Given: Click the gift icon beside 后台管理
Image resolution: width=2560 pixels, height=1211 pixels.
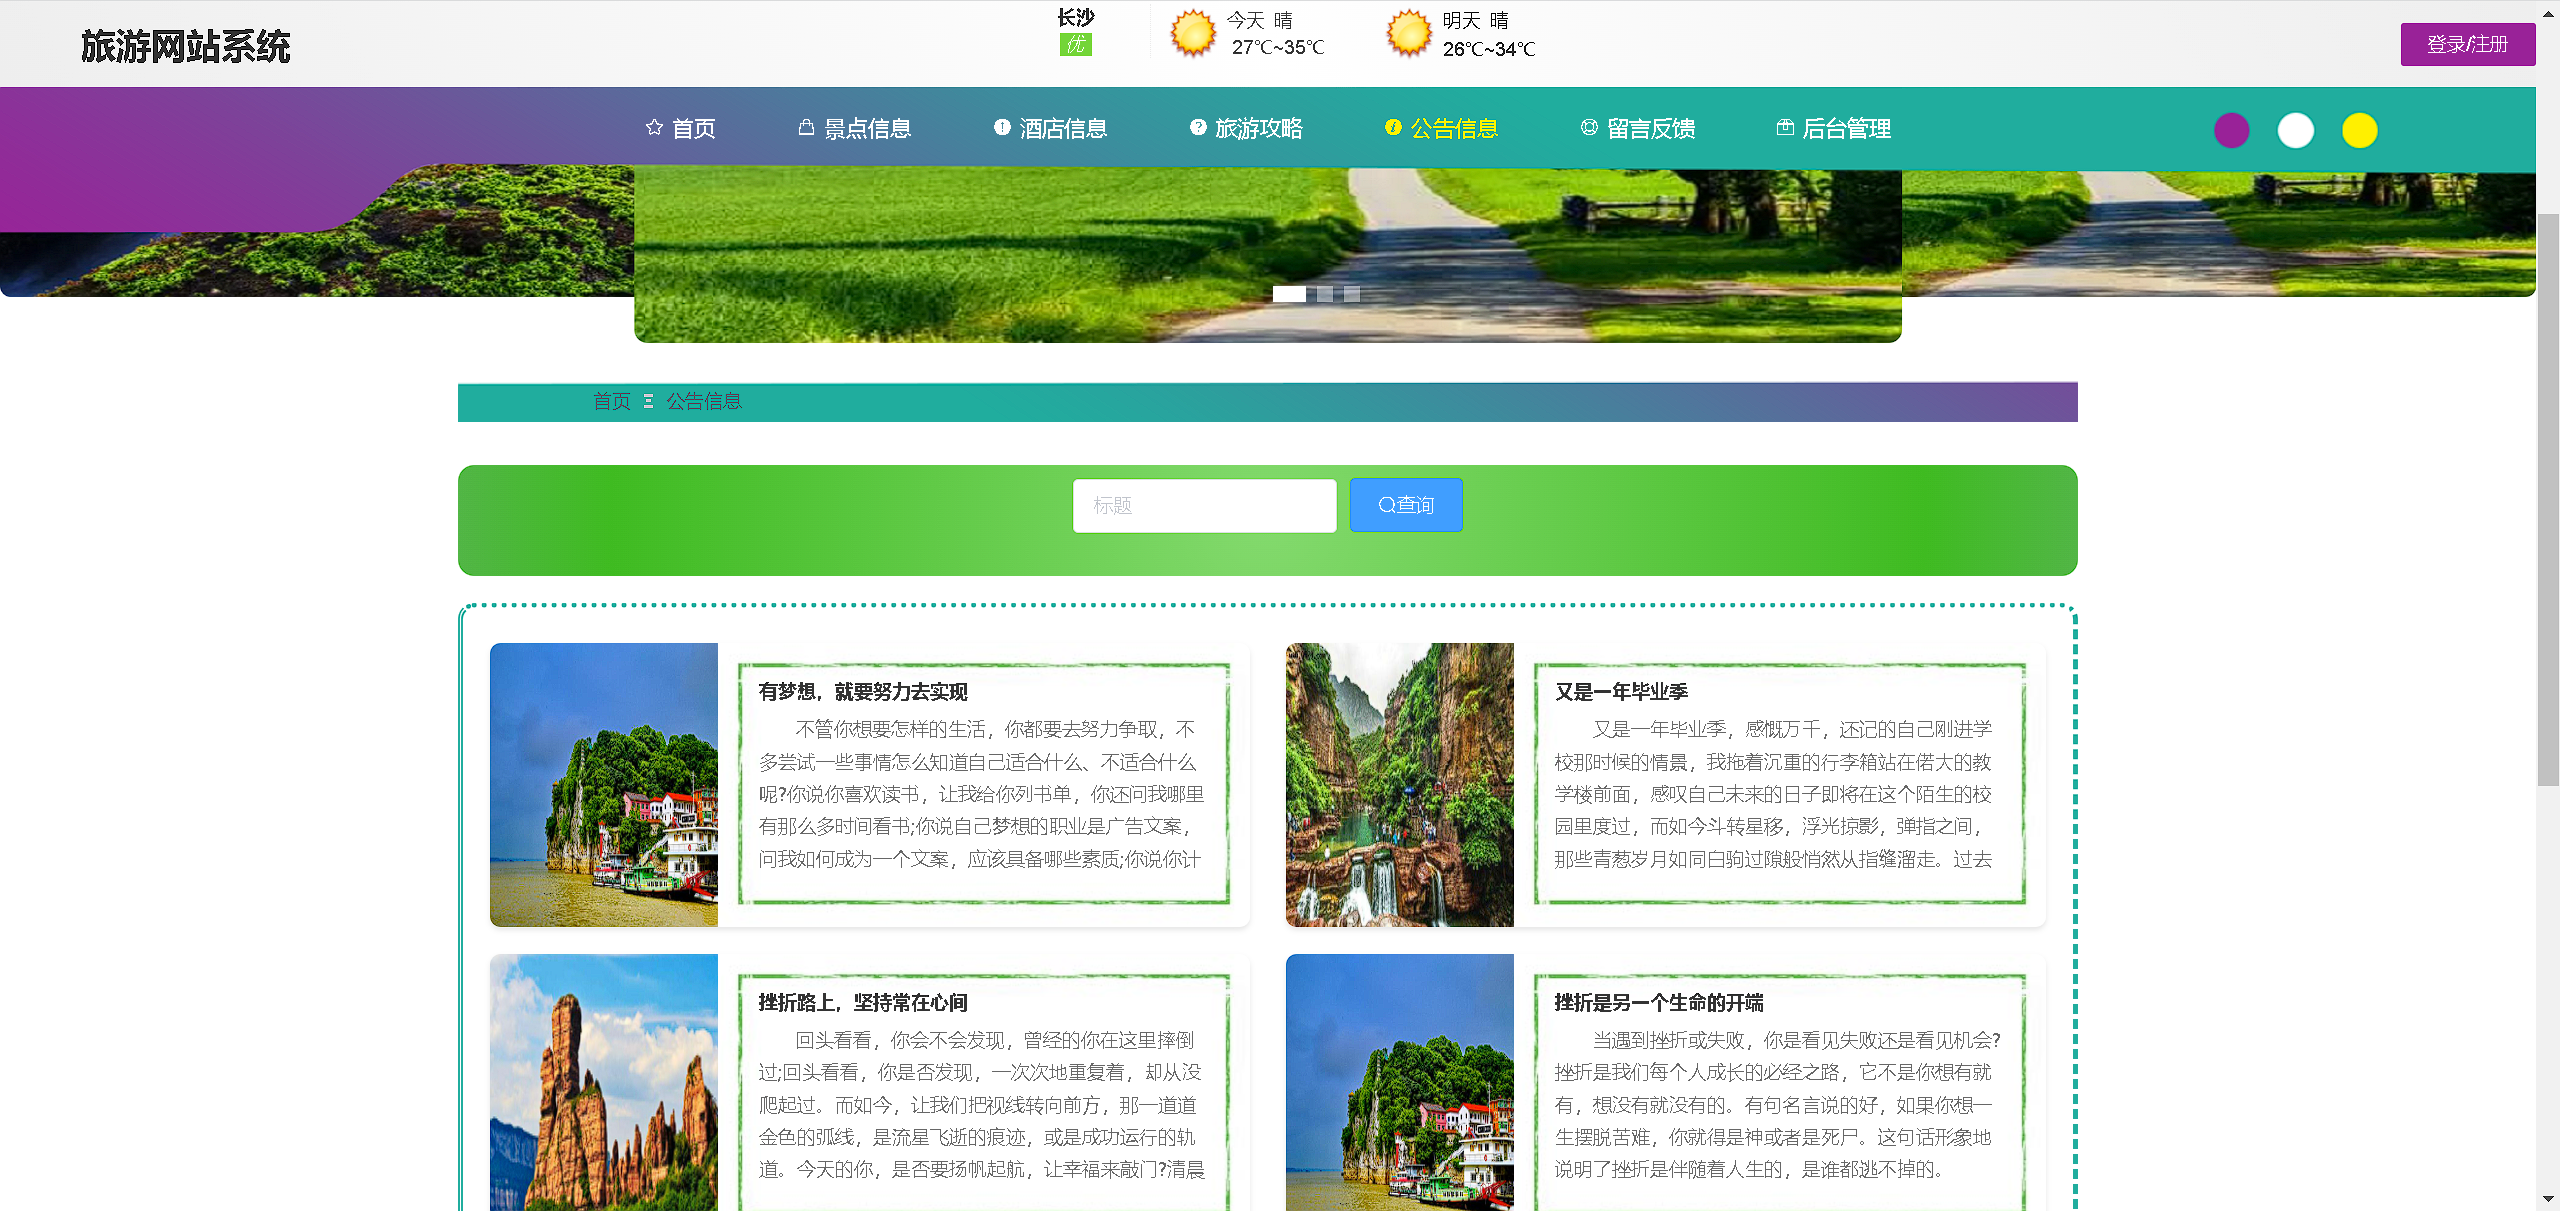Looking at the screenshot, I should pos(1785,127).
